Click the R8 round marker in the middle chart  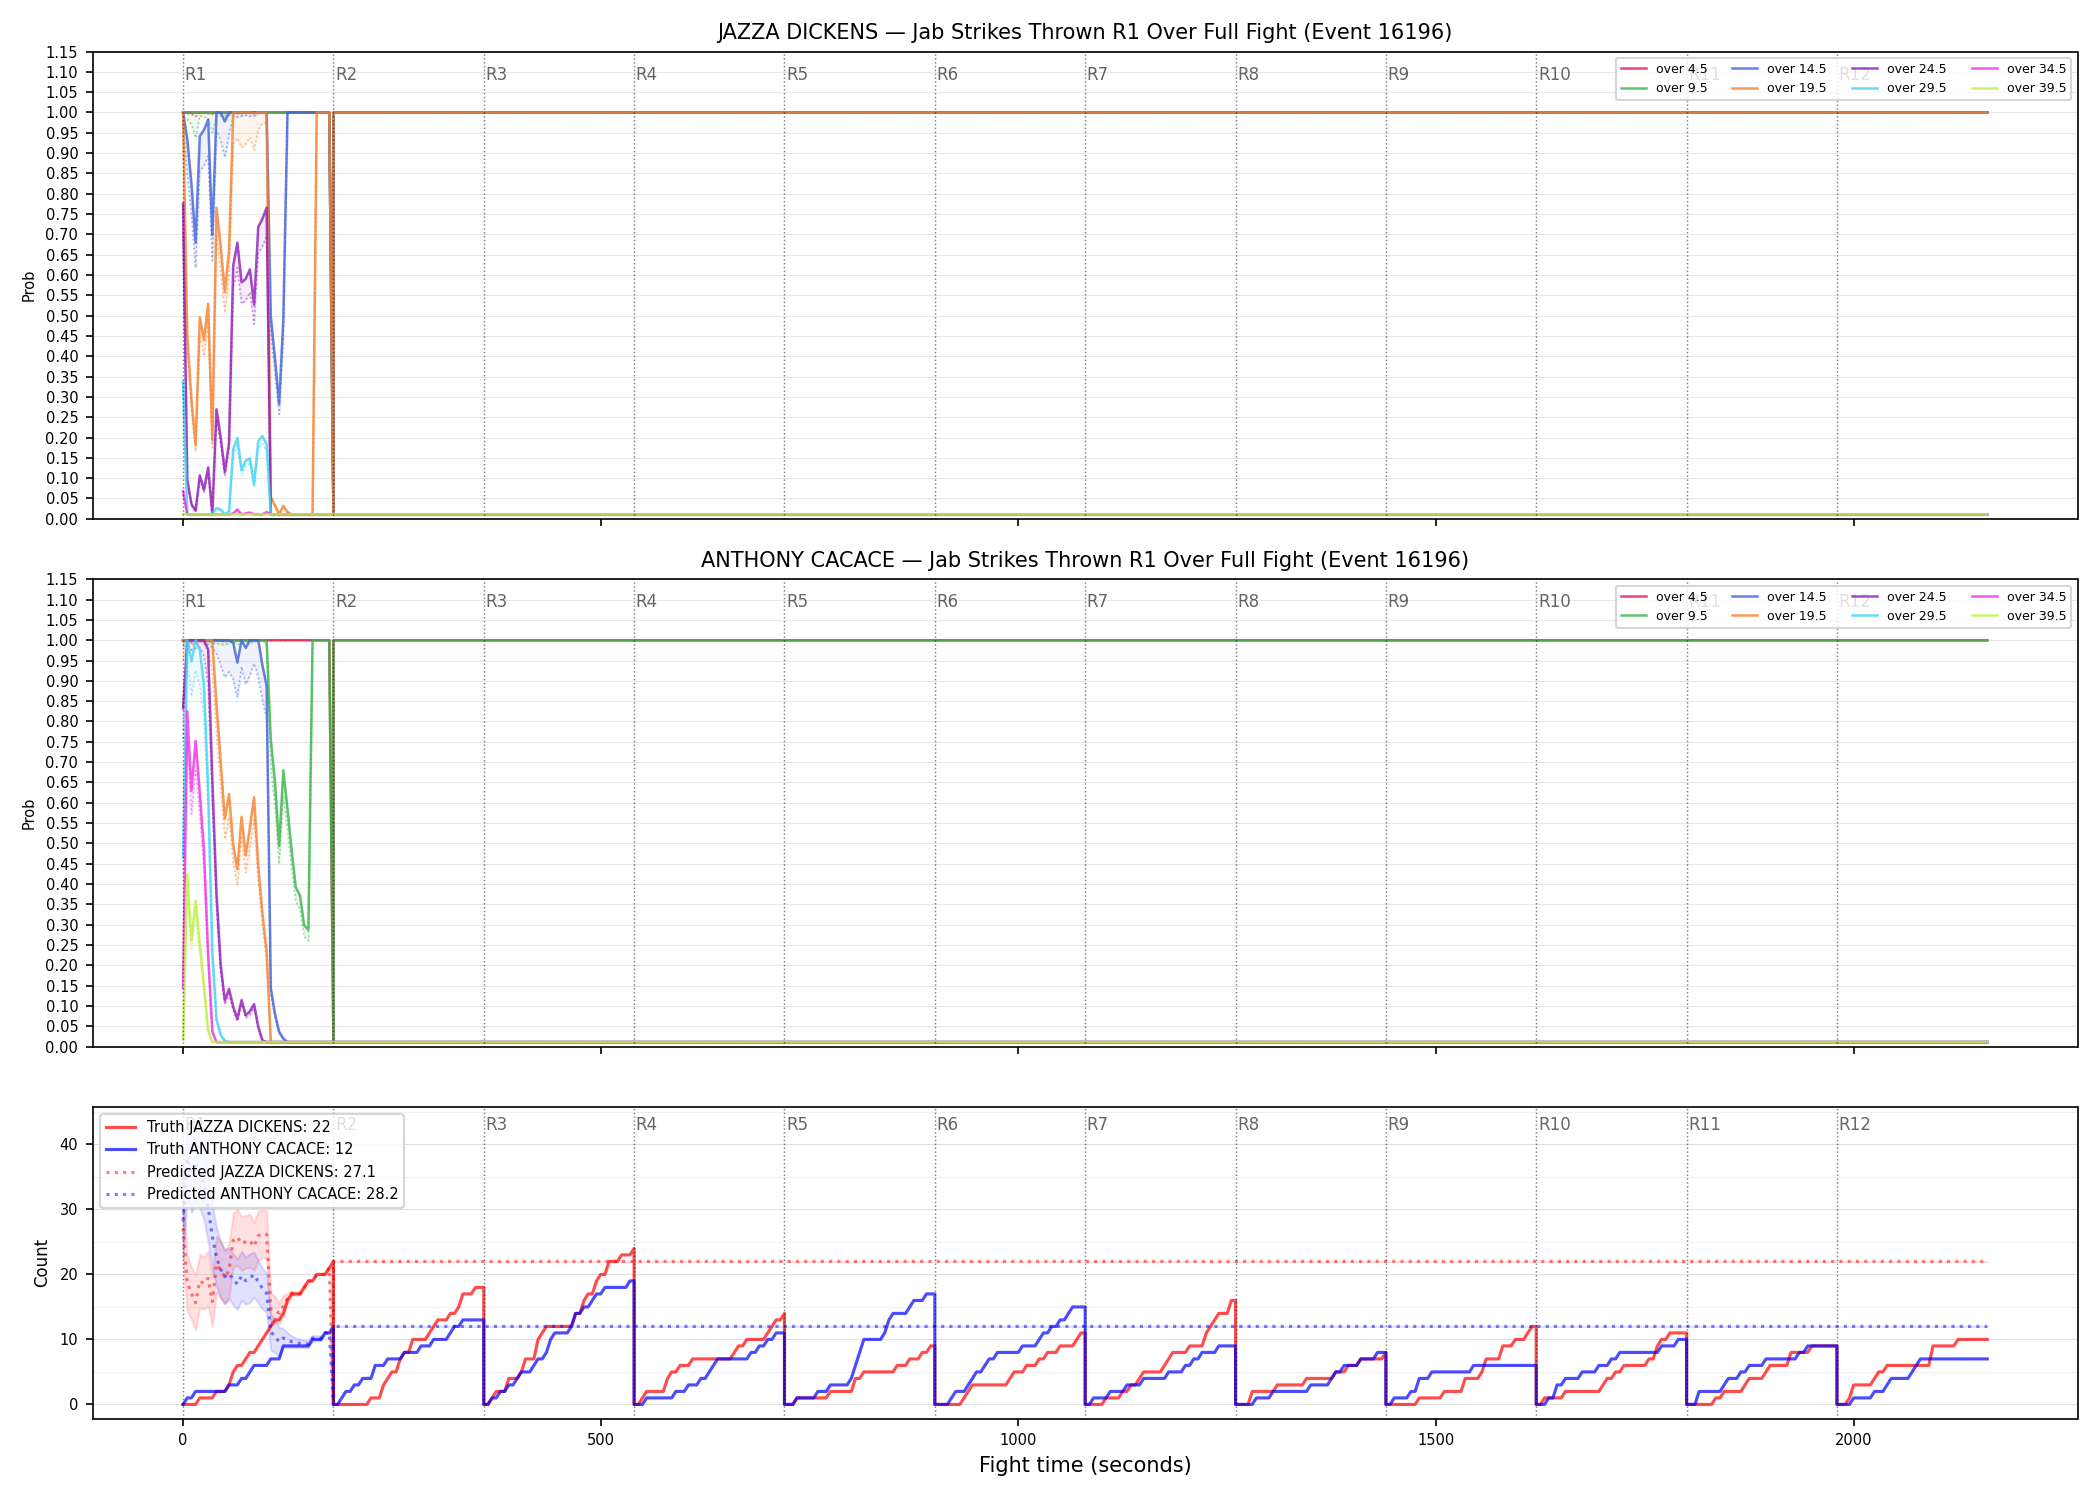tap(1248, 601)
